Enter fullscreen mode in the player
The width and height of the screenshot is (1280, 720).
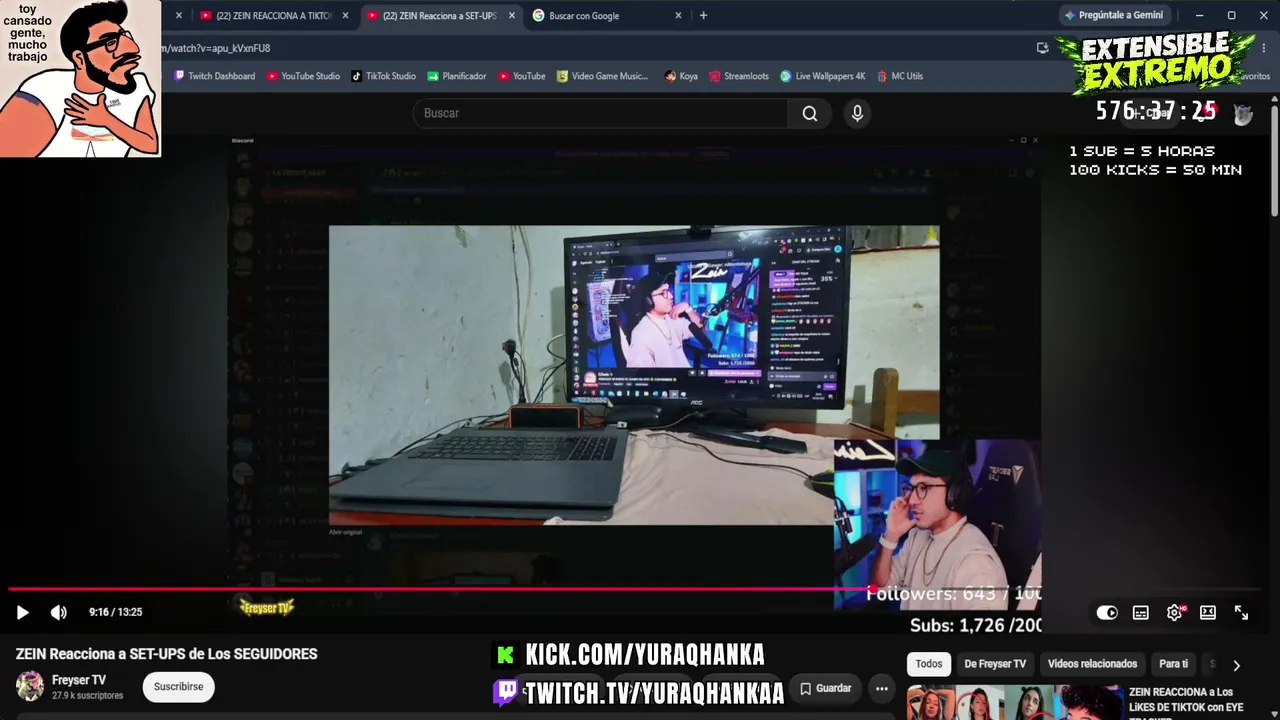[x=1241, y=613]
